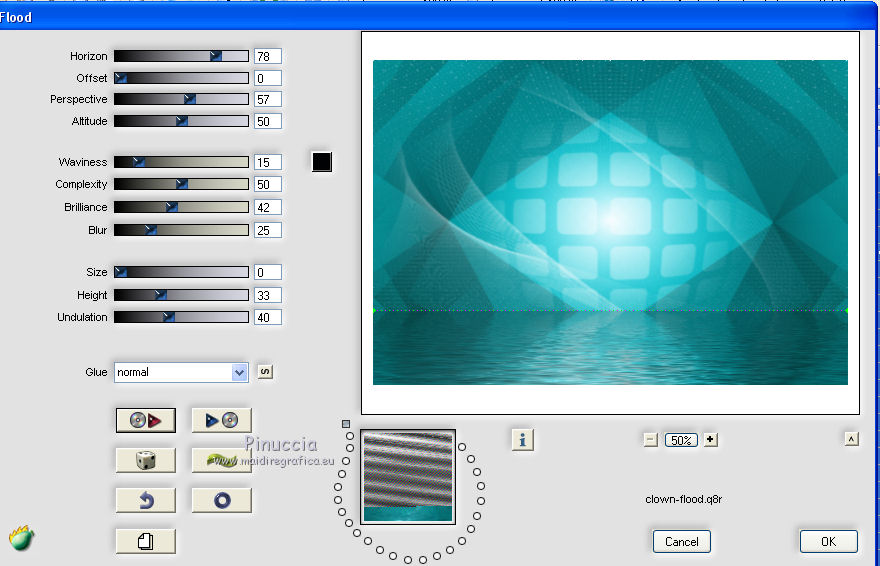Click the Cancel button
The width and height of the screenshot is (880, 566).
pyautogui.click(x=681, y=541)
